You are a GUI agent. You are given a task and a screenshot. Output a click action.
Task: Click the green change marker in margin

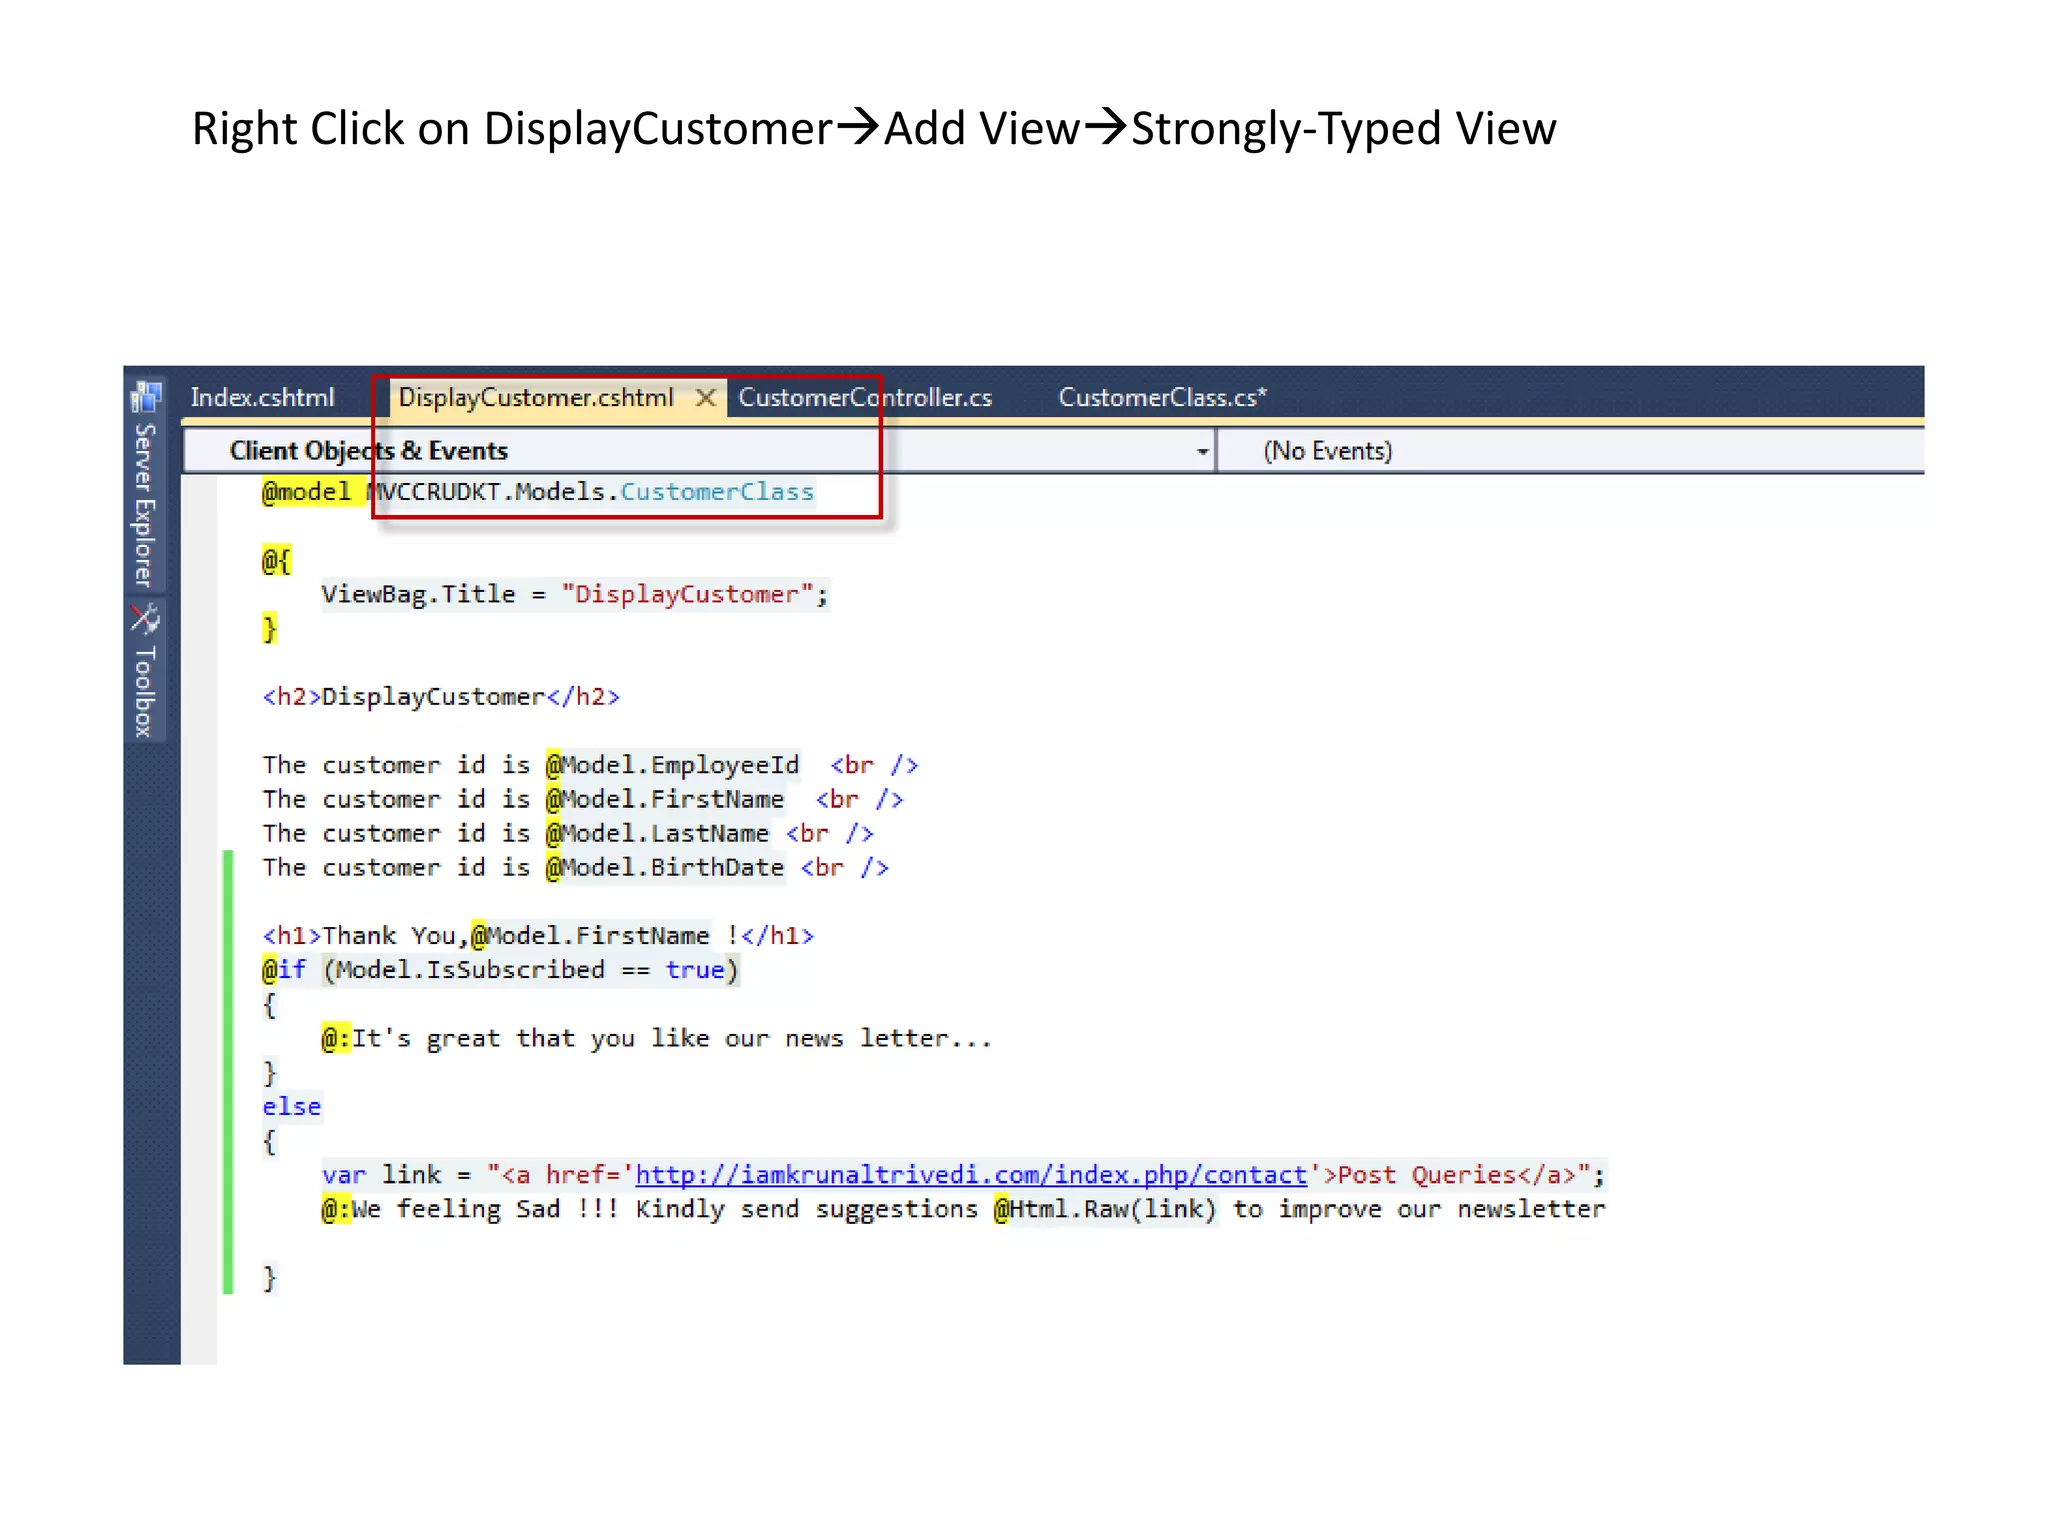[x=228, y=1071]
